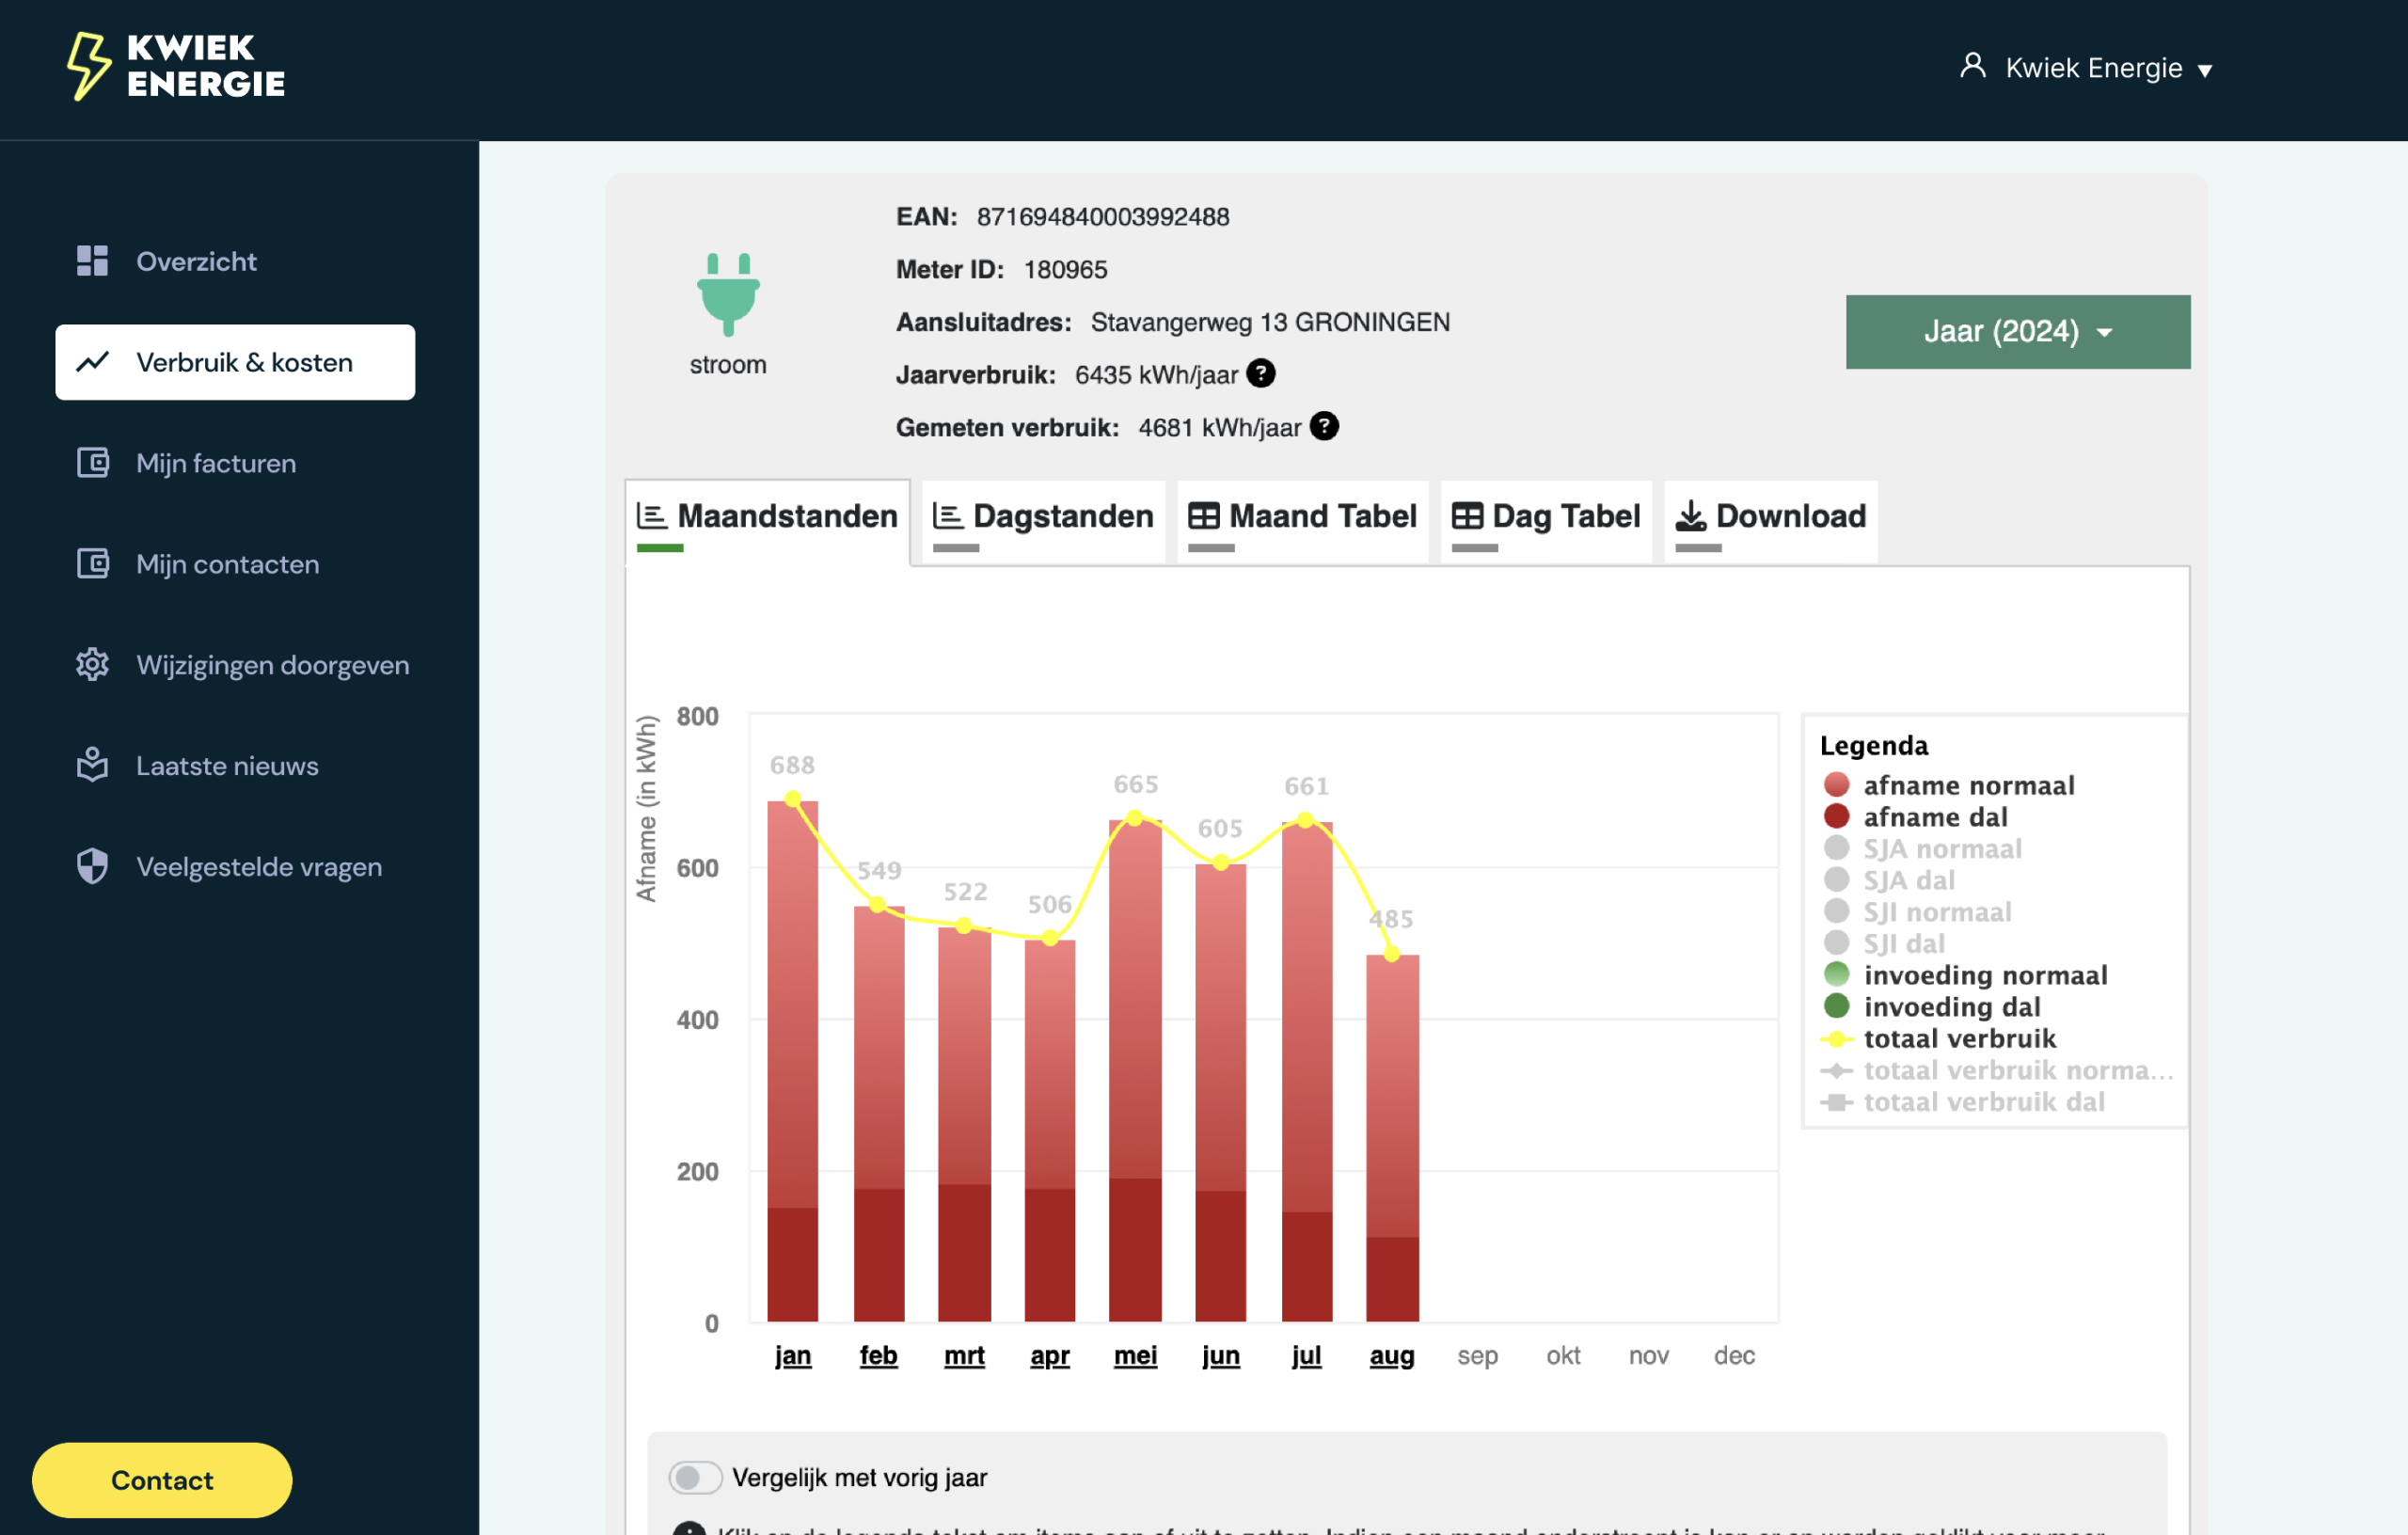This screenshot has width=2408, height=1535.
Task: Click the totaal verbruik yellow legend marker
Action: click(x=1836, y=1039)
